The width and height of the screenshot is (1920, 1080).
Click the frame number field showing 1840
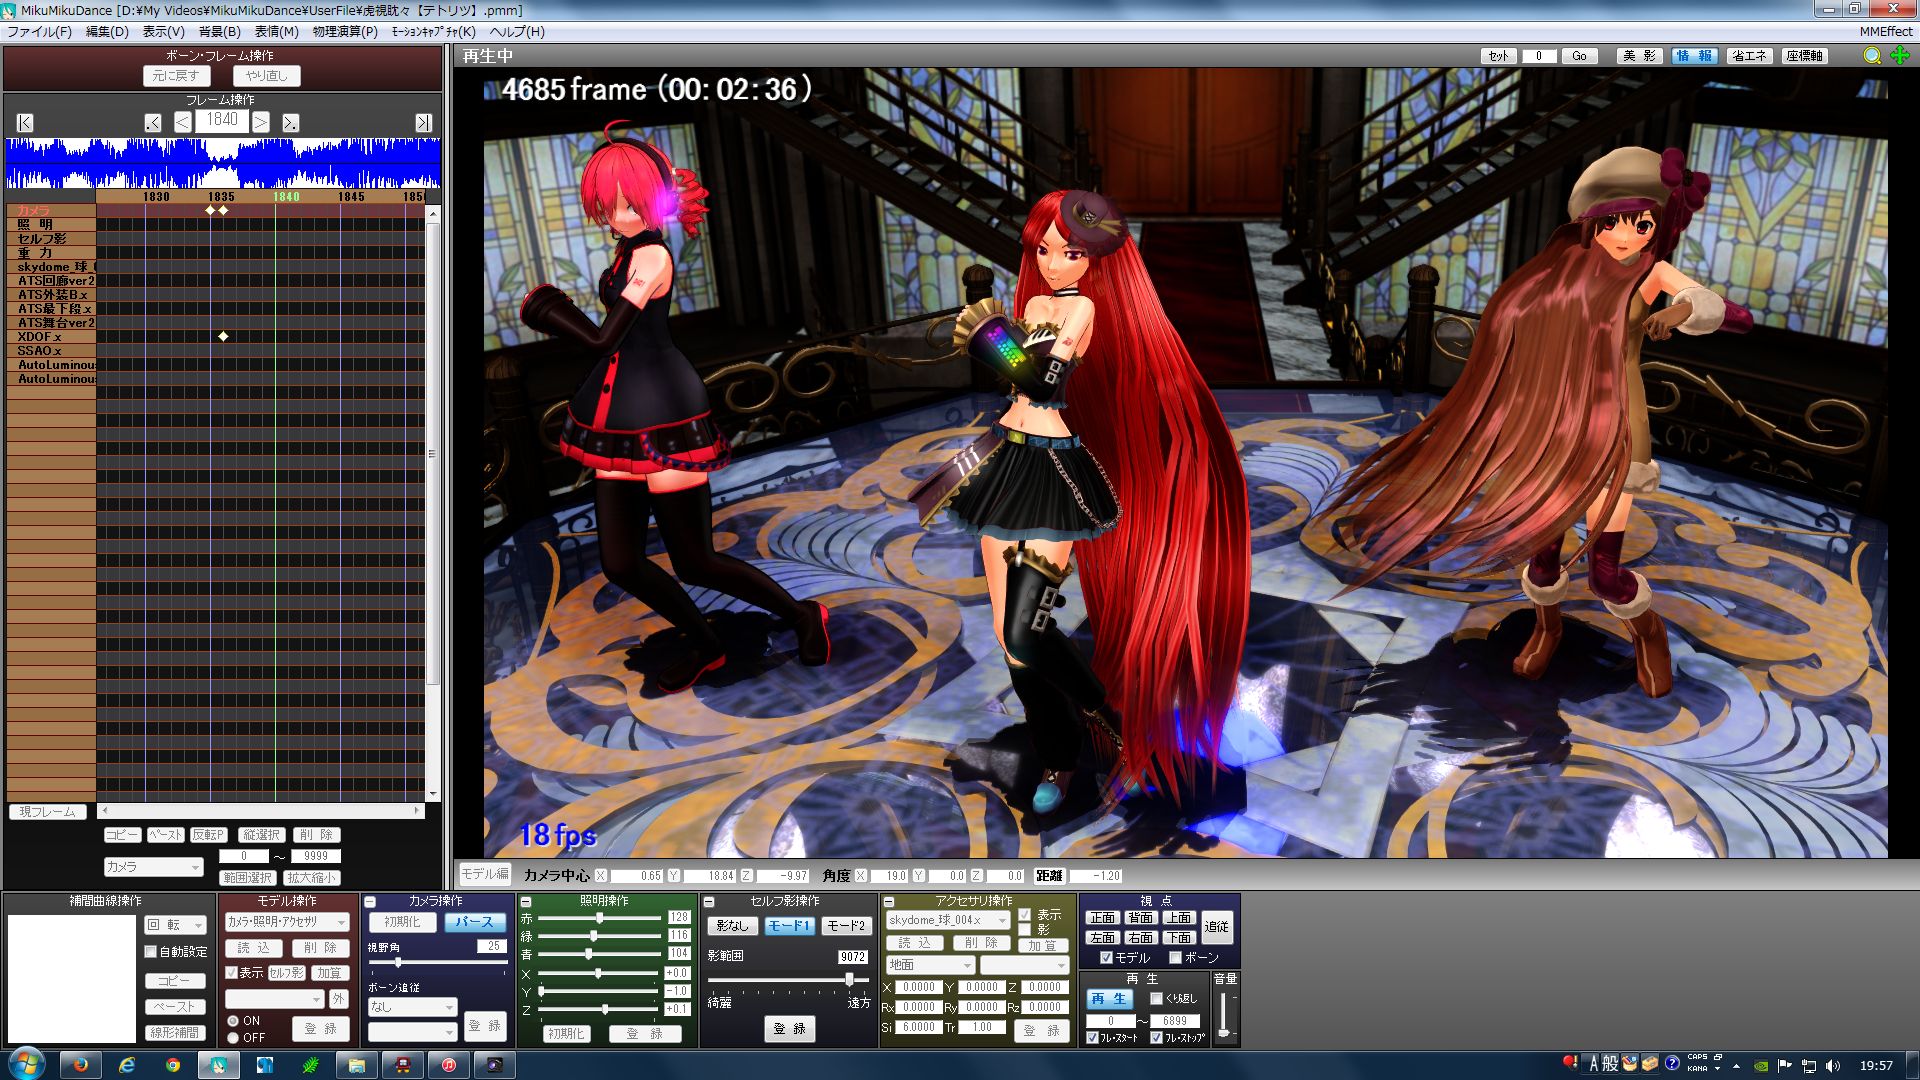pos(222,120)
